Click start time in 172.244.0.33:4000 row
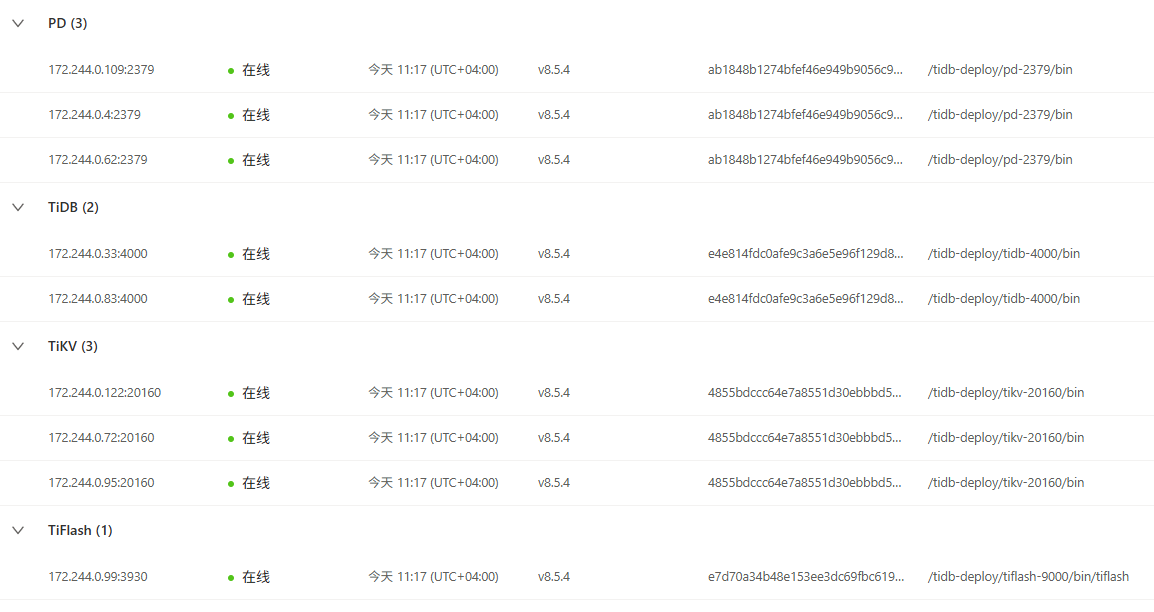Viewport: 1154px width, 612px height. [x=433, y=254]
